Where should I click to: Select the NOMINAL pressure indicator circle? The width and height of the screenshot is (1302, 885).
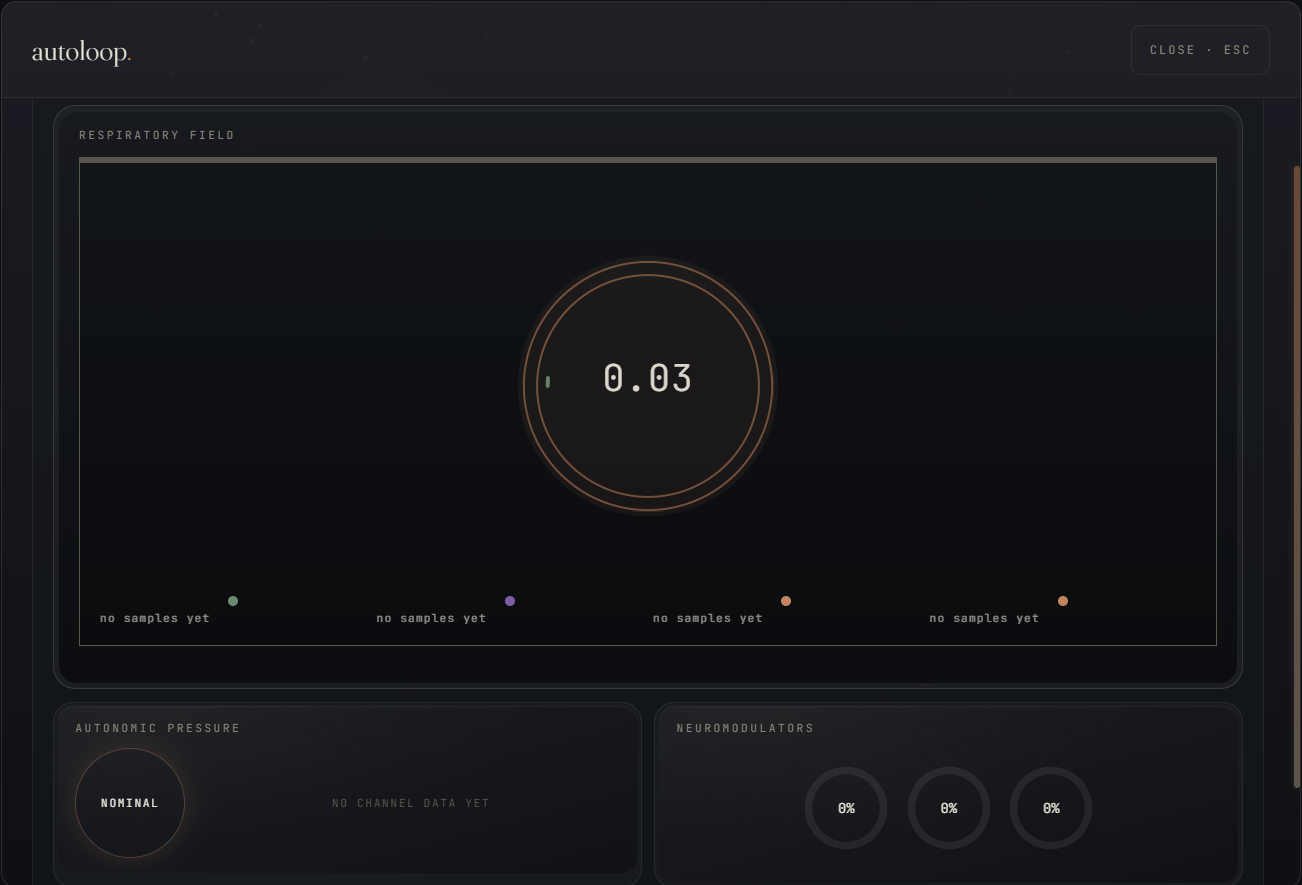click(x=130, y=803)
